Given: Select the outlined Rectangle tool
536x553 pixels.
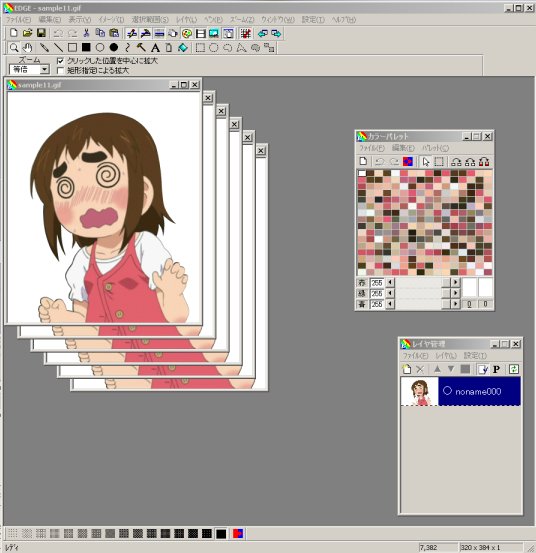Looking at the screenshot, I should coord(72,48).
